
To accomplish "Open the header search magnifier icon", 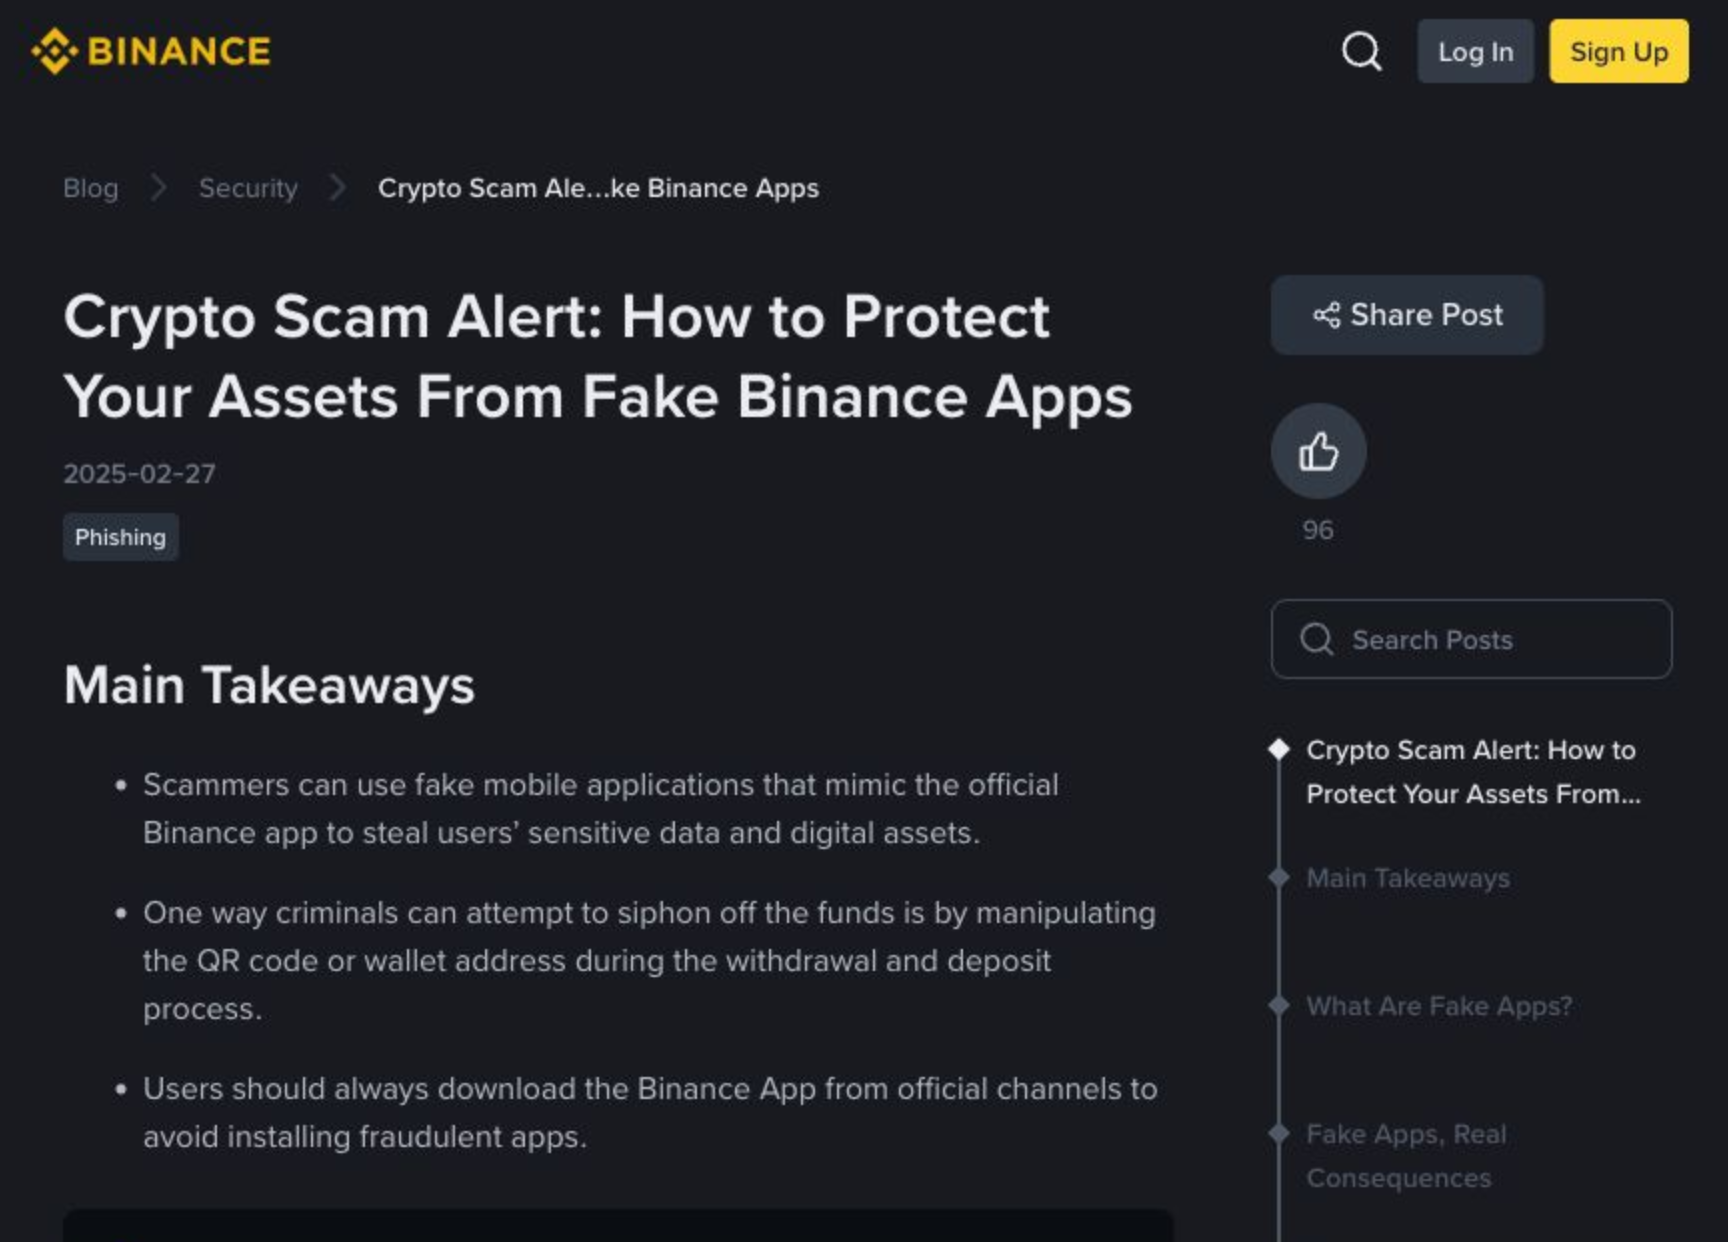I will click(x=1361, y=51).
